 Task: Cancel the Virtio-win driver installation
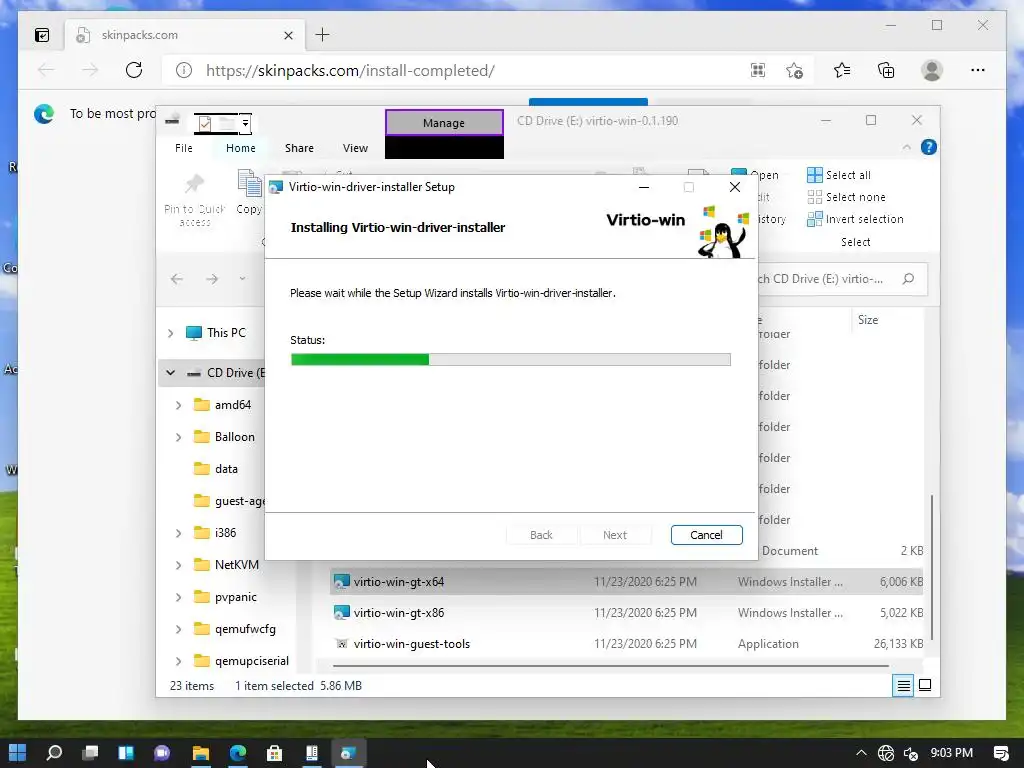(706, 535)
